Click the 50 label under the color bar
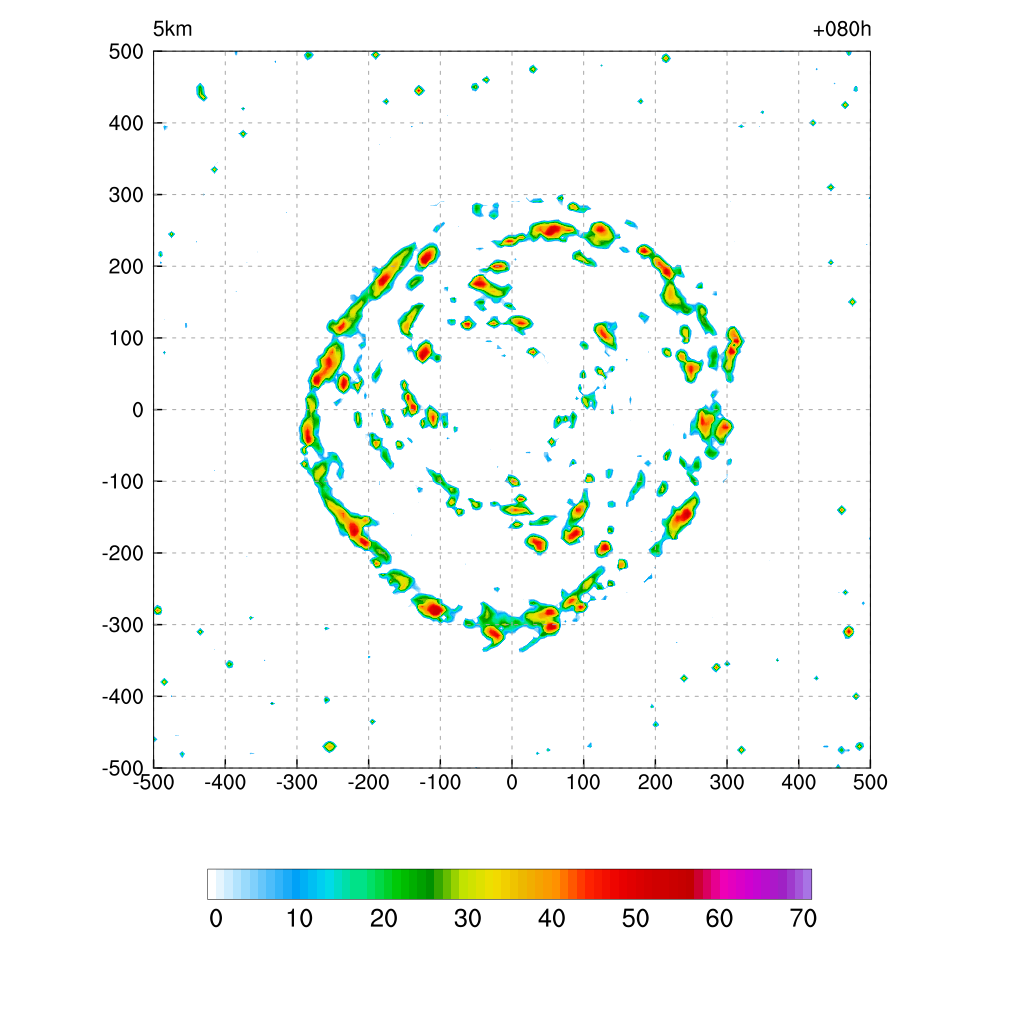1024x1024 pixels. 635,919
